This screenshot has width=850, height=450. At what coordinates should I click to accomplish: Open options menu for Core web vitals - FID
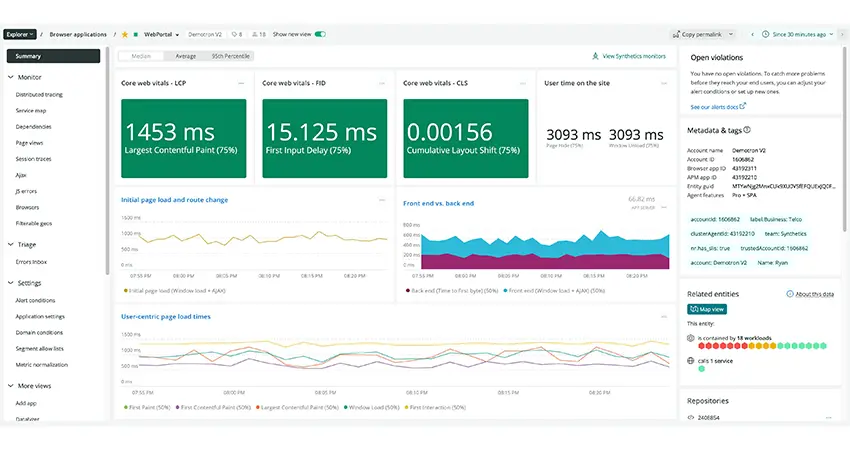(x=382, y=83)
